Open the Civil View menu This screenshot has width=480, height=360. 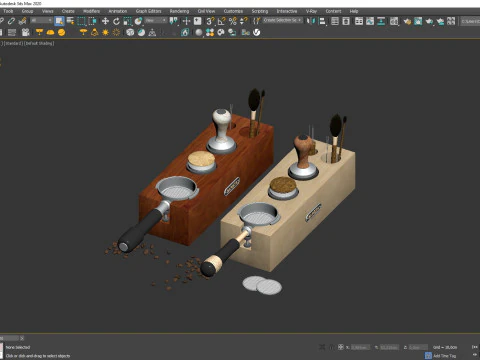coord(206,11)
